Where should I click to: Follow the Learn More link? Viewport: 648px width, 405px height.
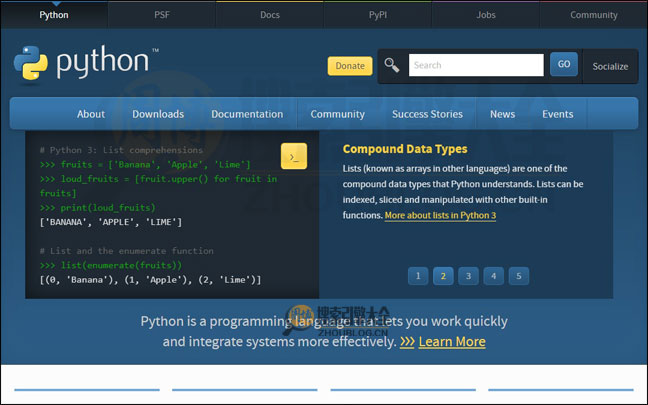click(452, 342)
